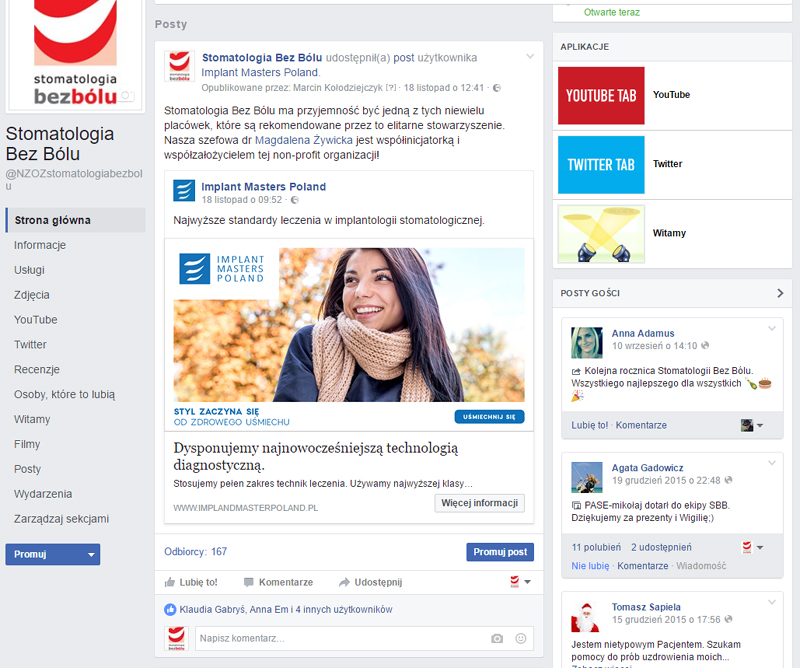Open the Witamy app icon
The width and height of the screenshot is (800, 668).
pos(600,233)
